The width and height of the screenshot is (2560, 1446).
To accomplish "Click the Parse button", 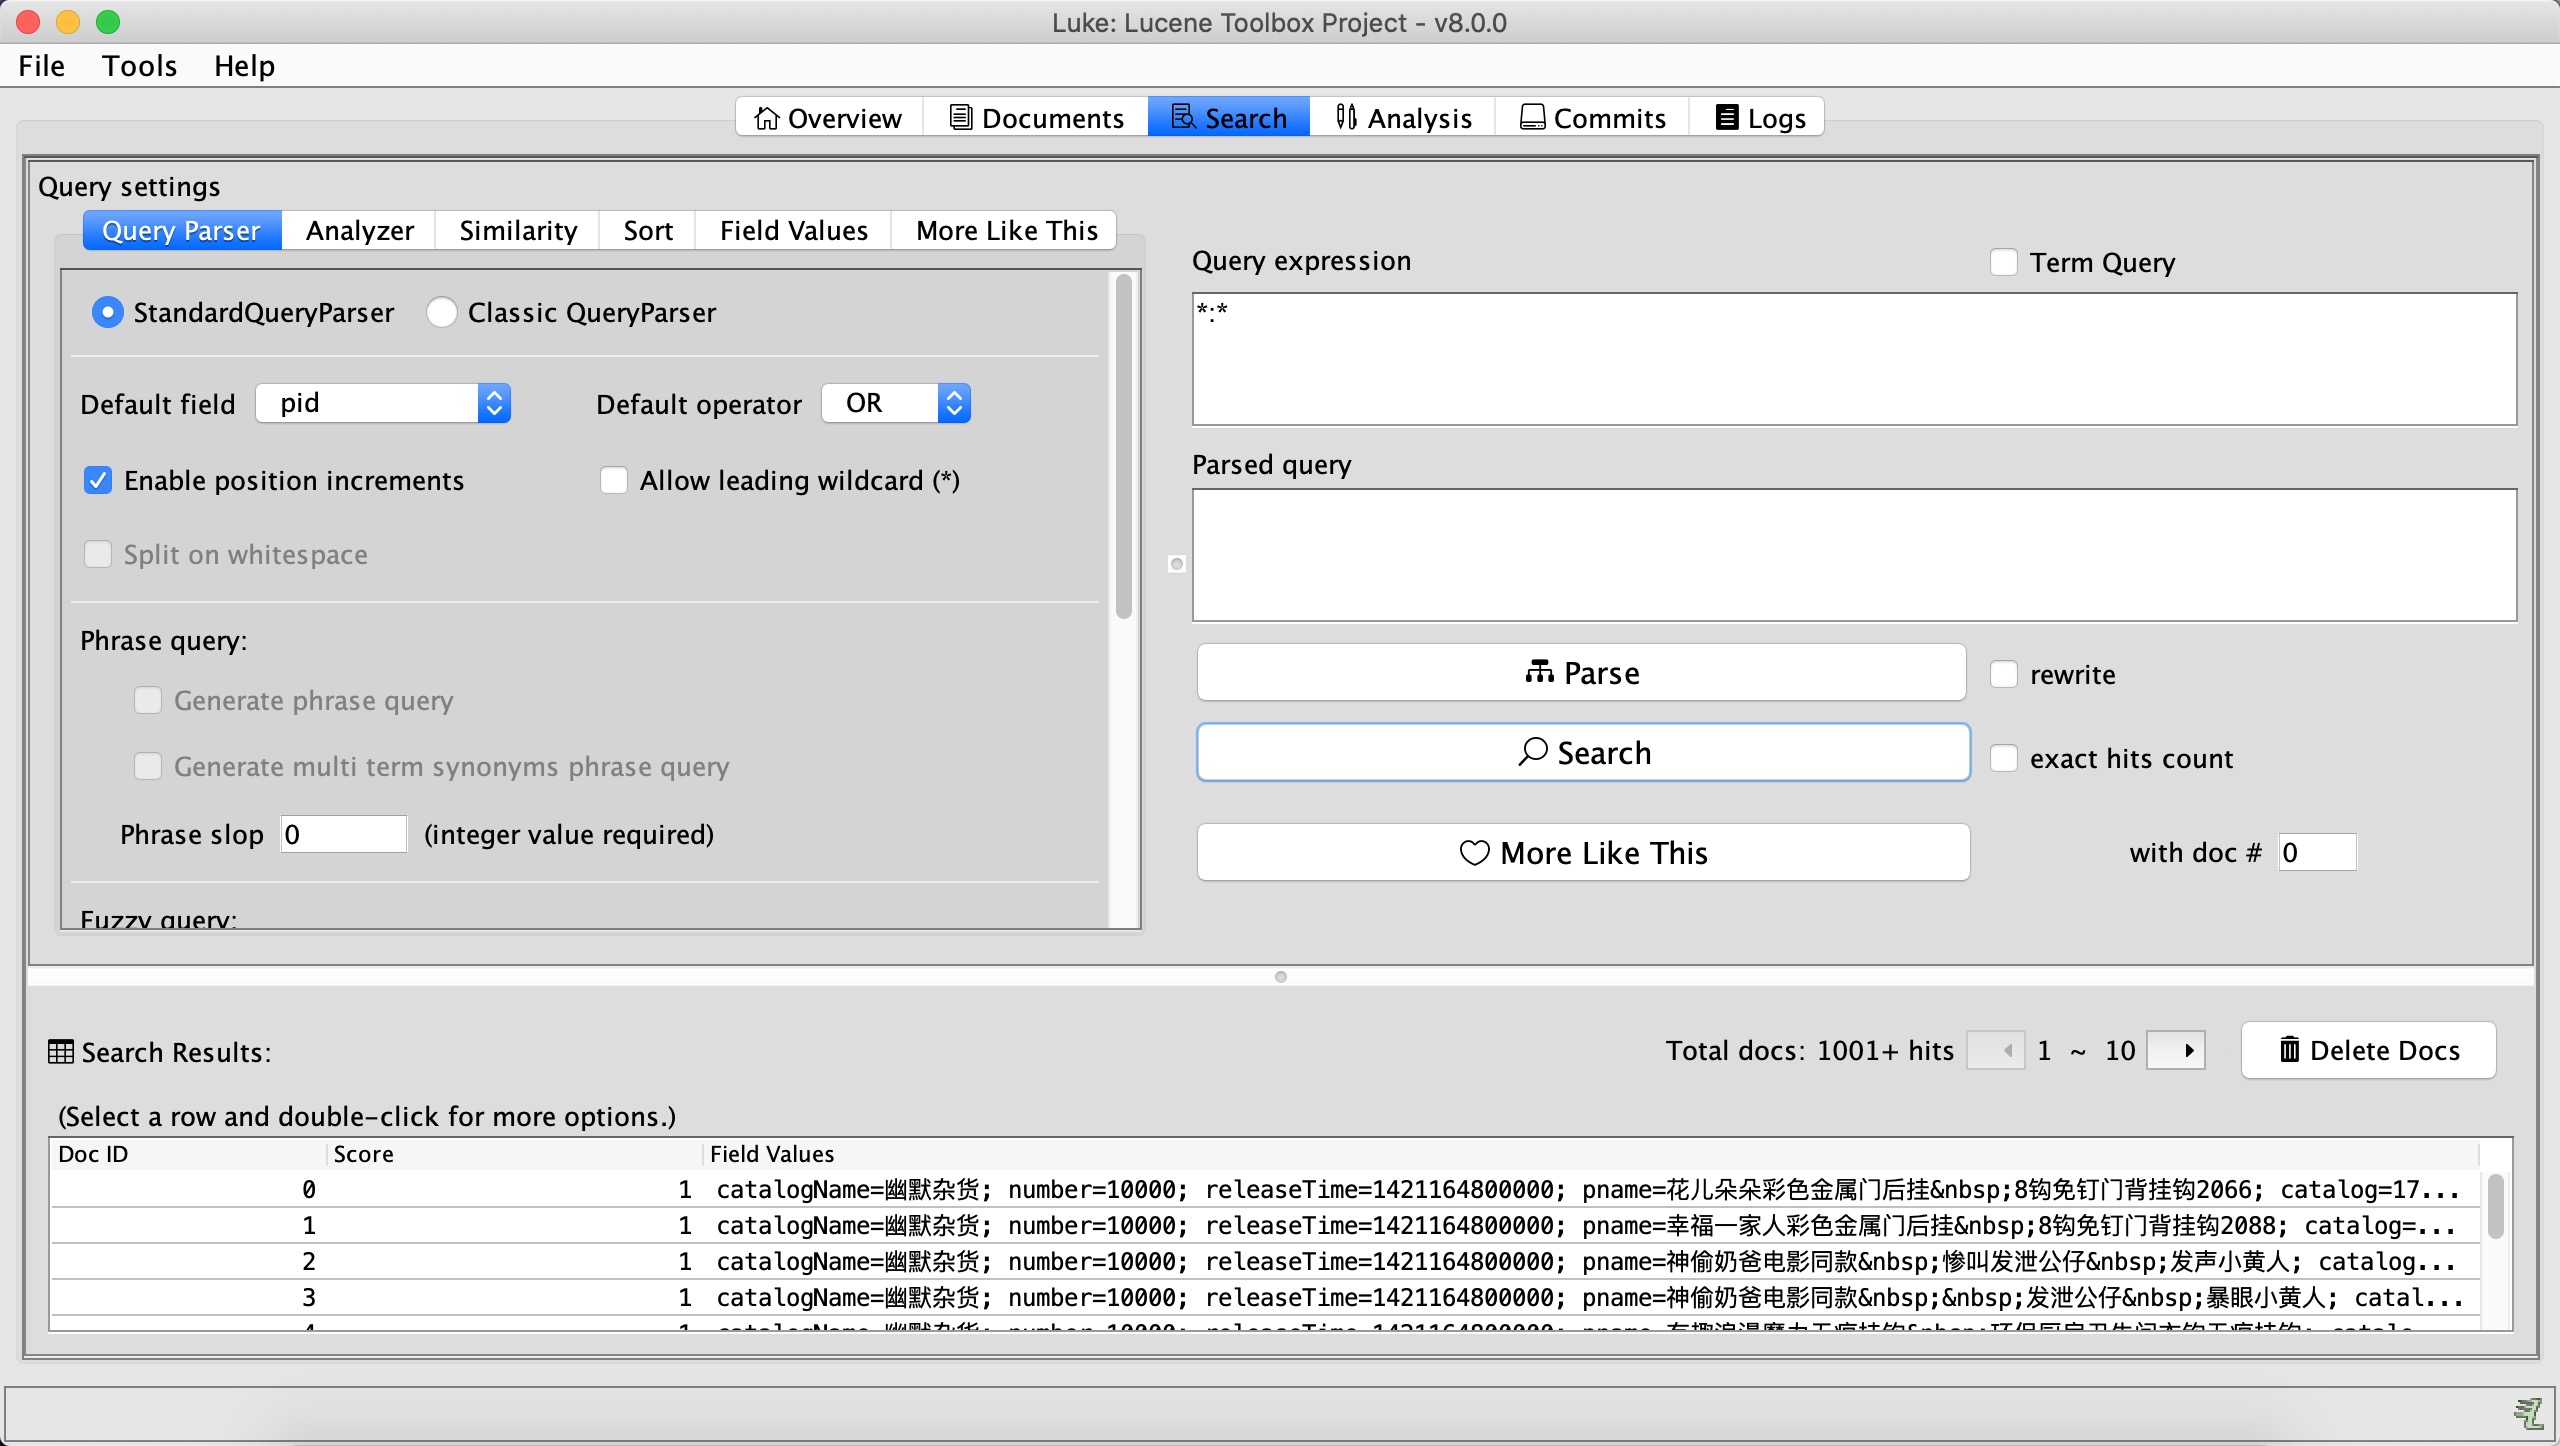I will point(1582,672).
